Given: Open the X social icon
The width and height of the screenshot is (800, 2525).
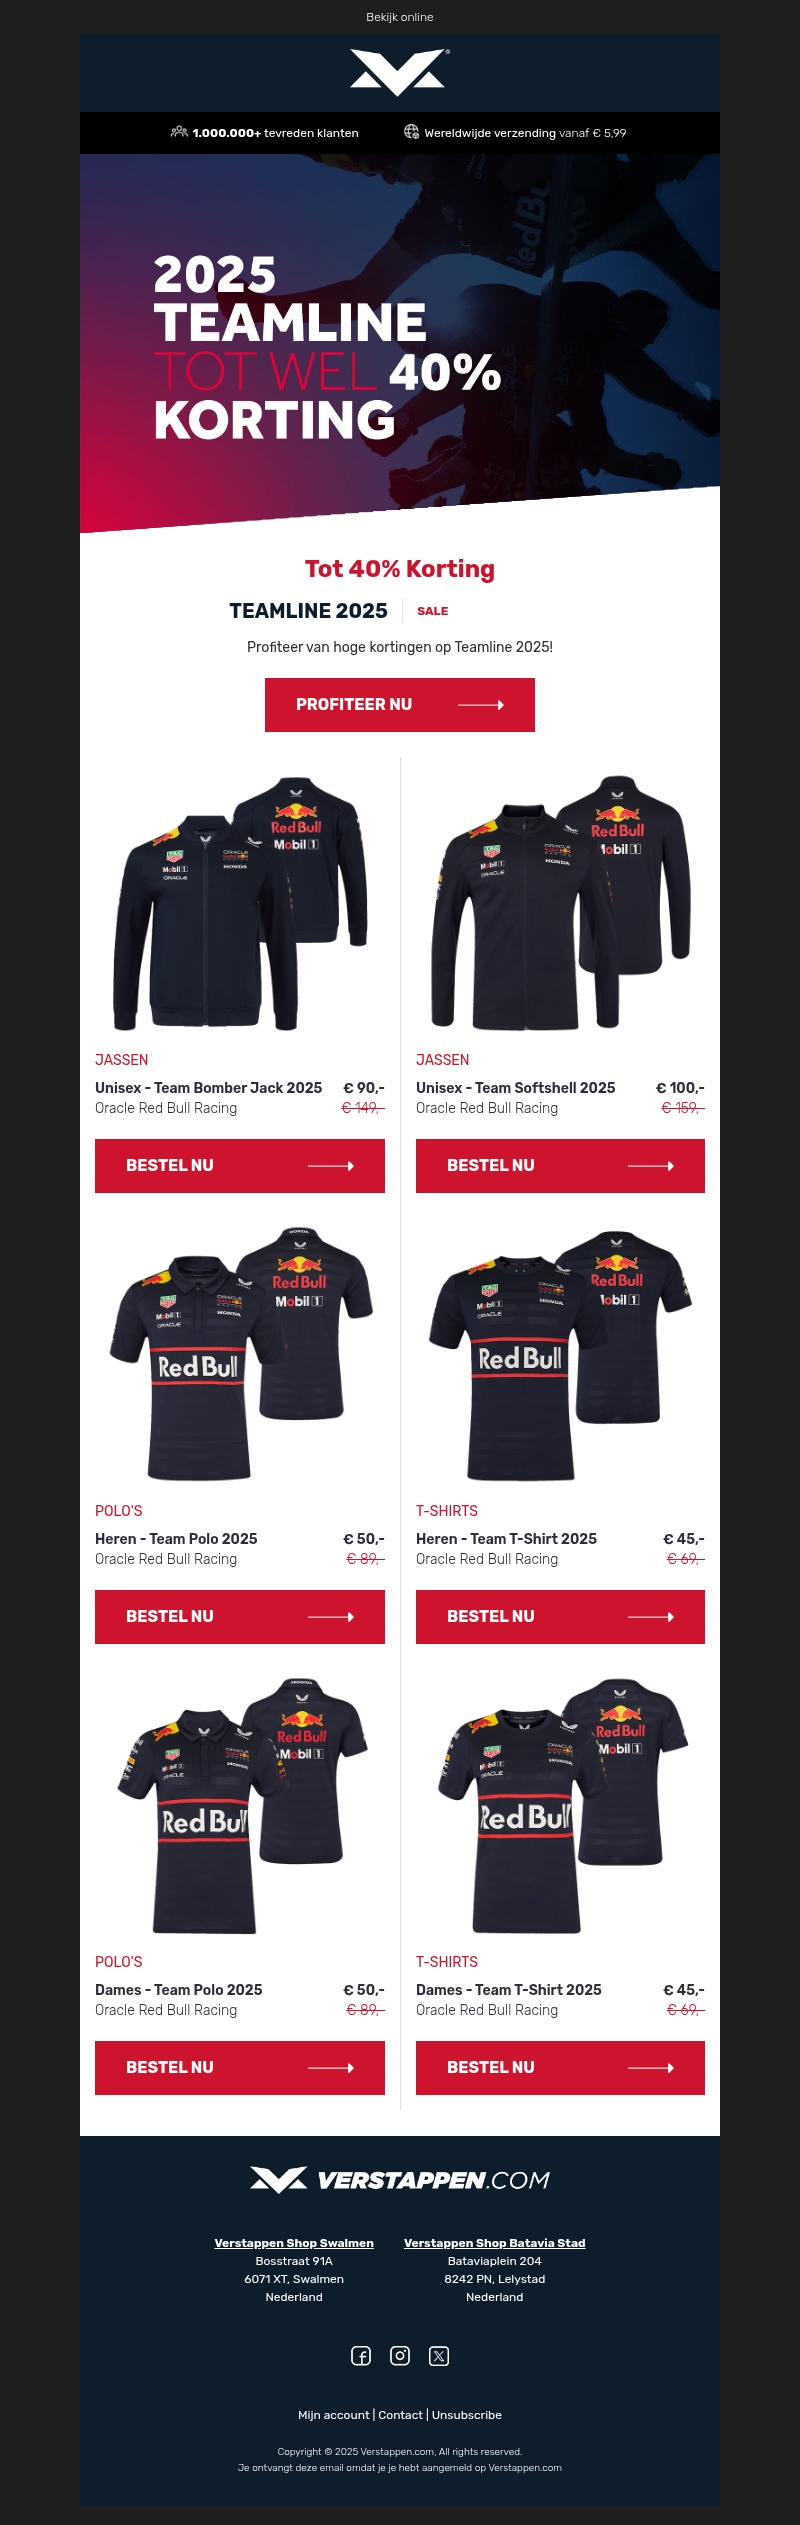Looking at the screenshot, I should coord(439,2356).
